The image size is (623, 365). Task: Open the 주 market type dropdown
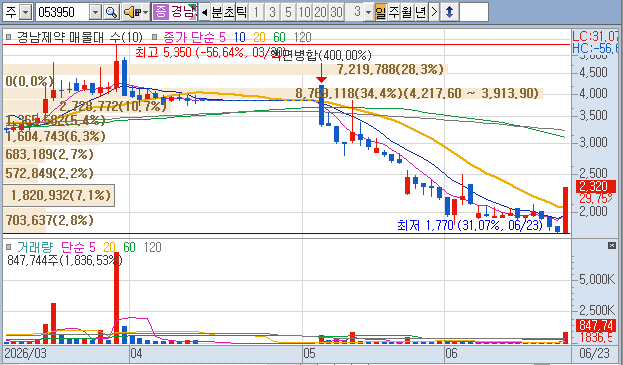click(25, 12)
